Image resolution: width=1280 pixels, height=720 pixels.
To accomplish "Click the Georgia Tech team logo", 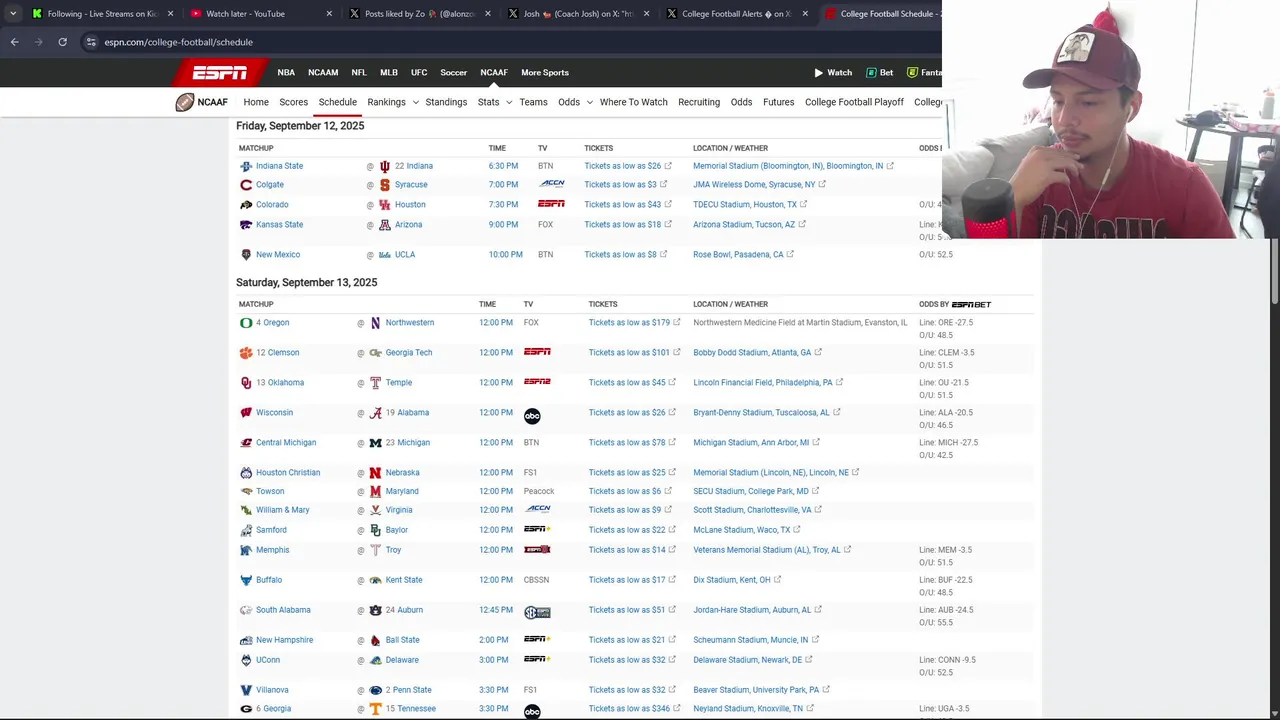I will 375,353.
